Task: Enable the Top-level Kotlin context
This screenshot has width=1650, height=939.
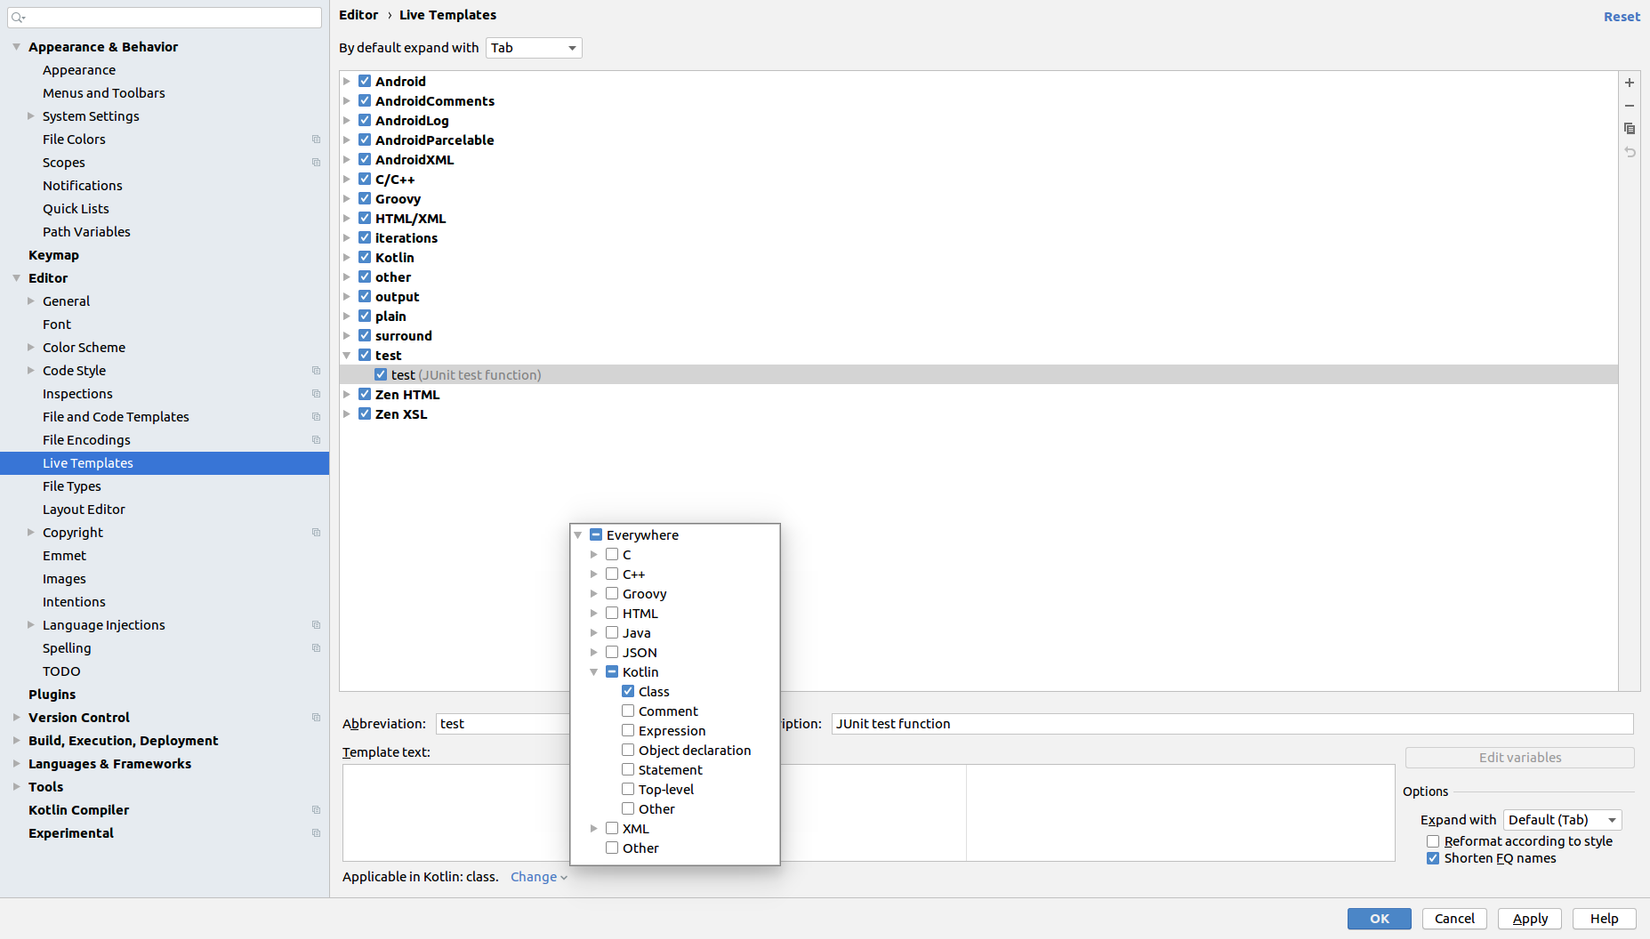Action: pos(628,789)
